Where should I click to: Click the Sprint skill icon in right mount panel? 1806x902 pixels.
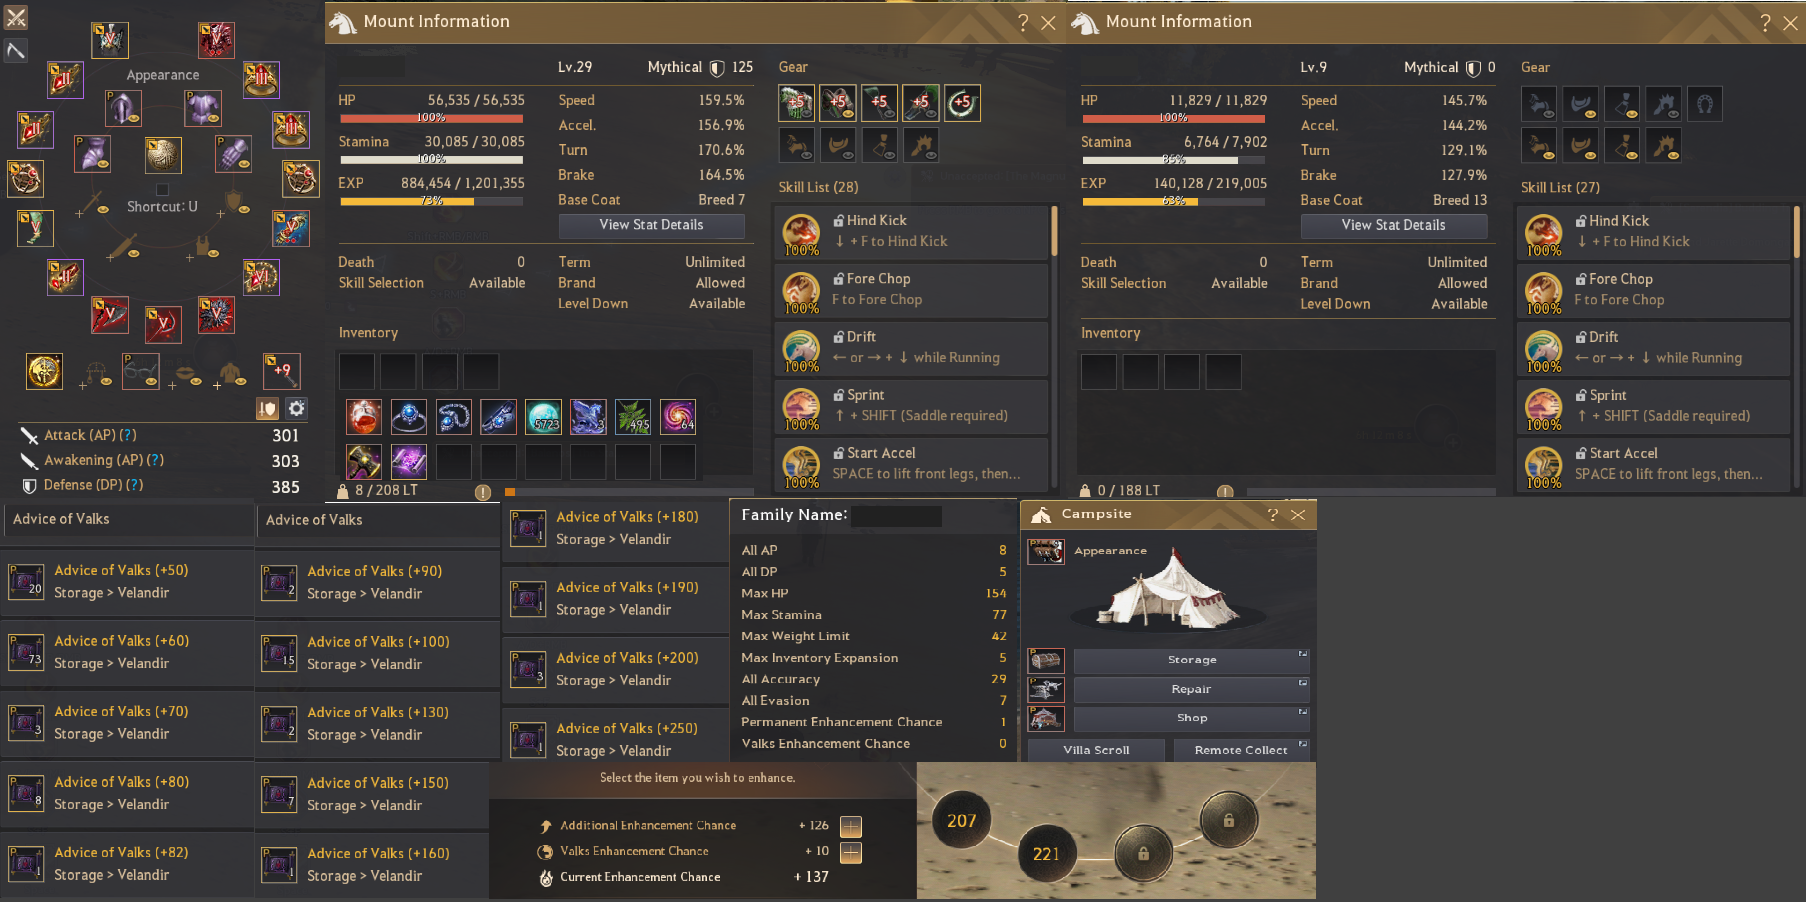pos(1543,408)
